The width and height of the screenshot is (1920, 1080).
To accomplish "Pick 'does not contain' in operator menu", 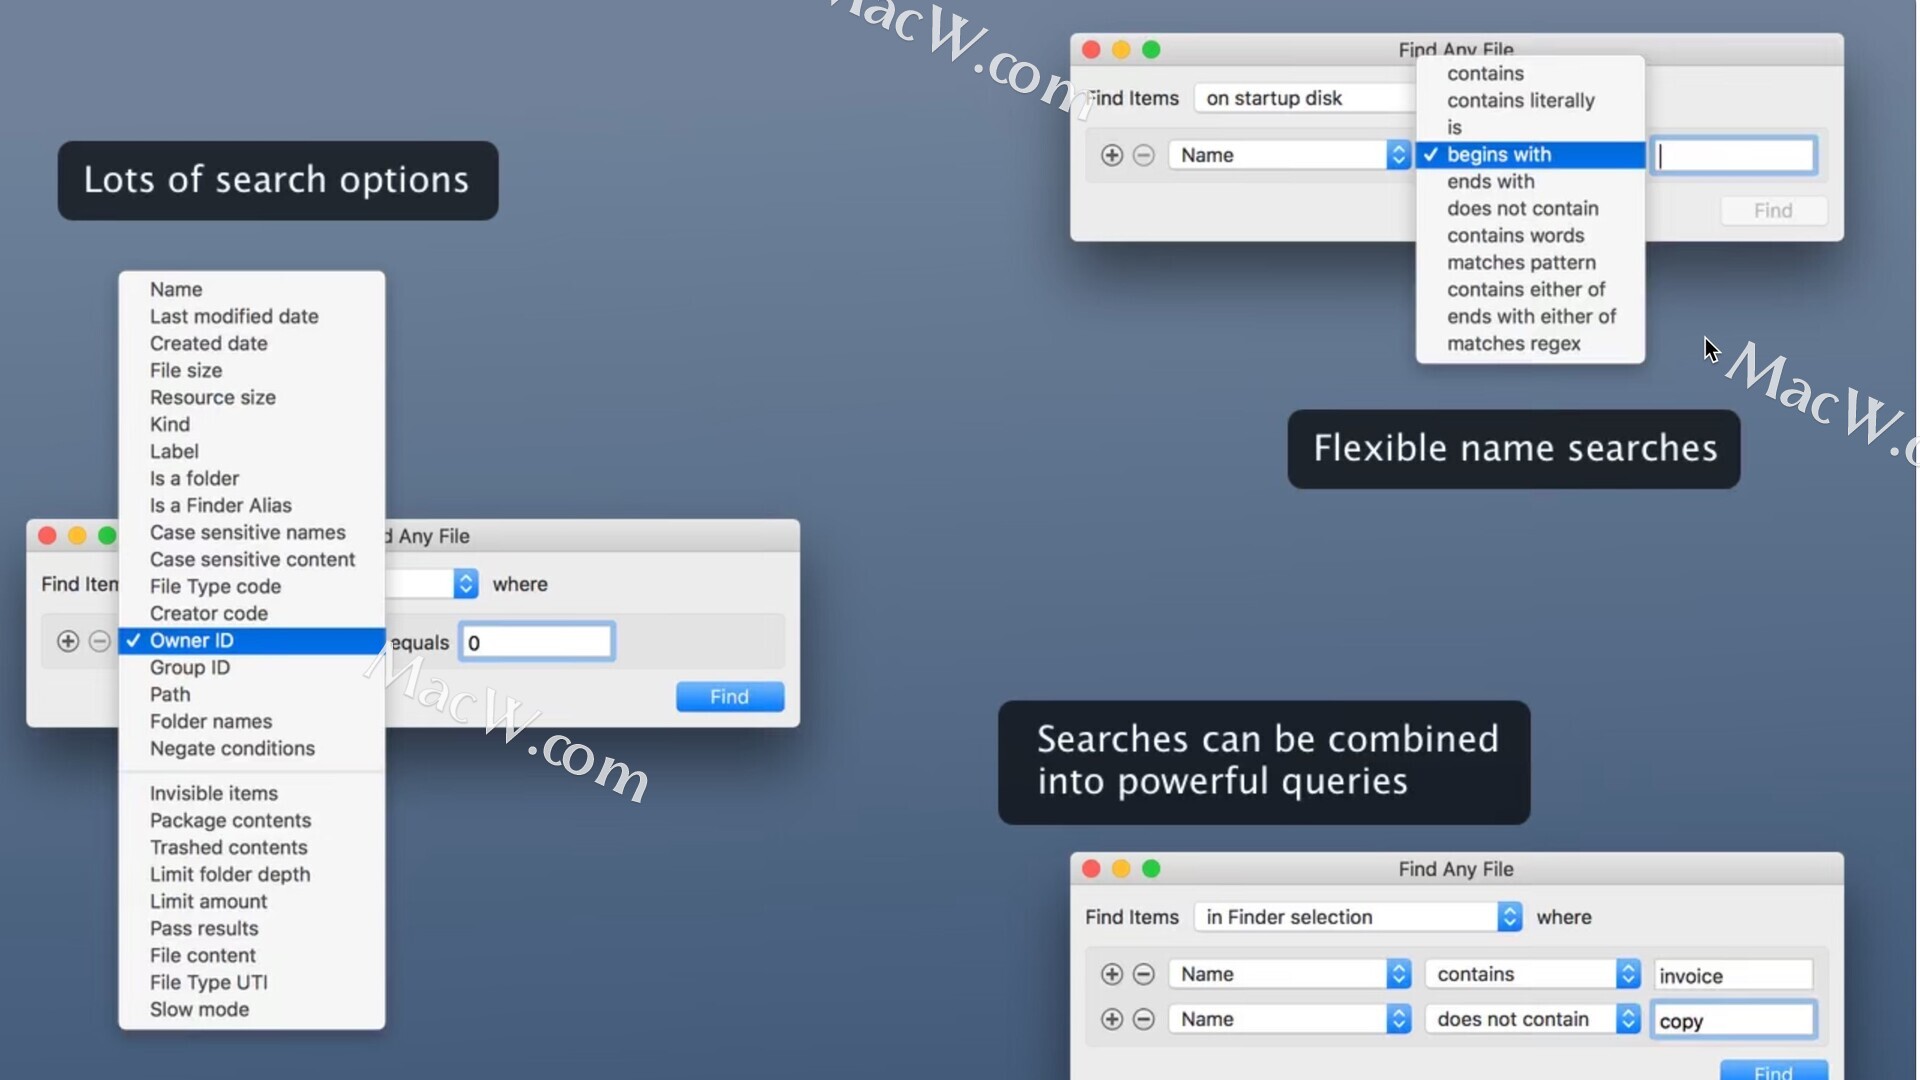I will click(1530, 208).
